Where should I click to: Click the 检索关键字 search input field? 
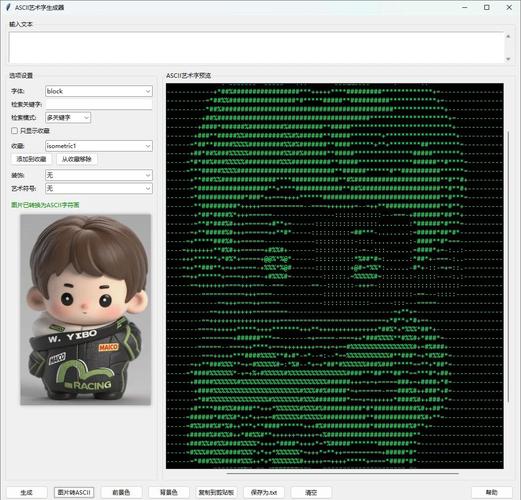tap(99, 104)
